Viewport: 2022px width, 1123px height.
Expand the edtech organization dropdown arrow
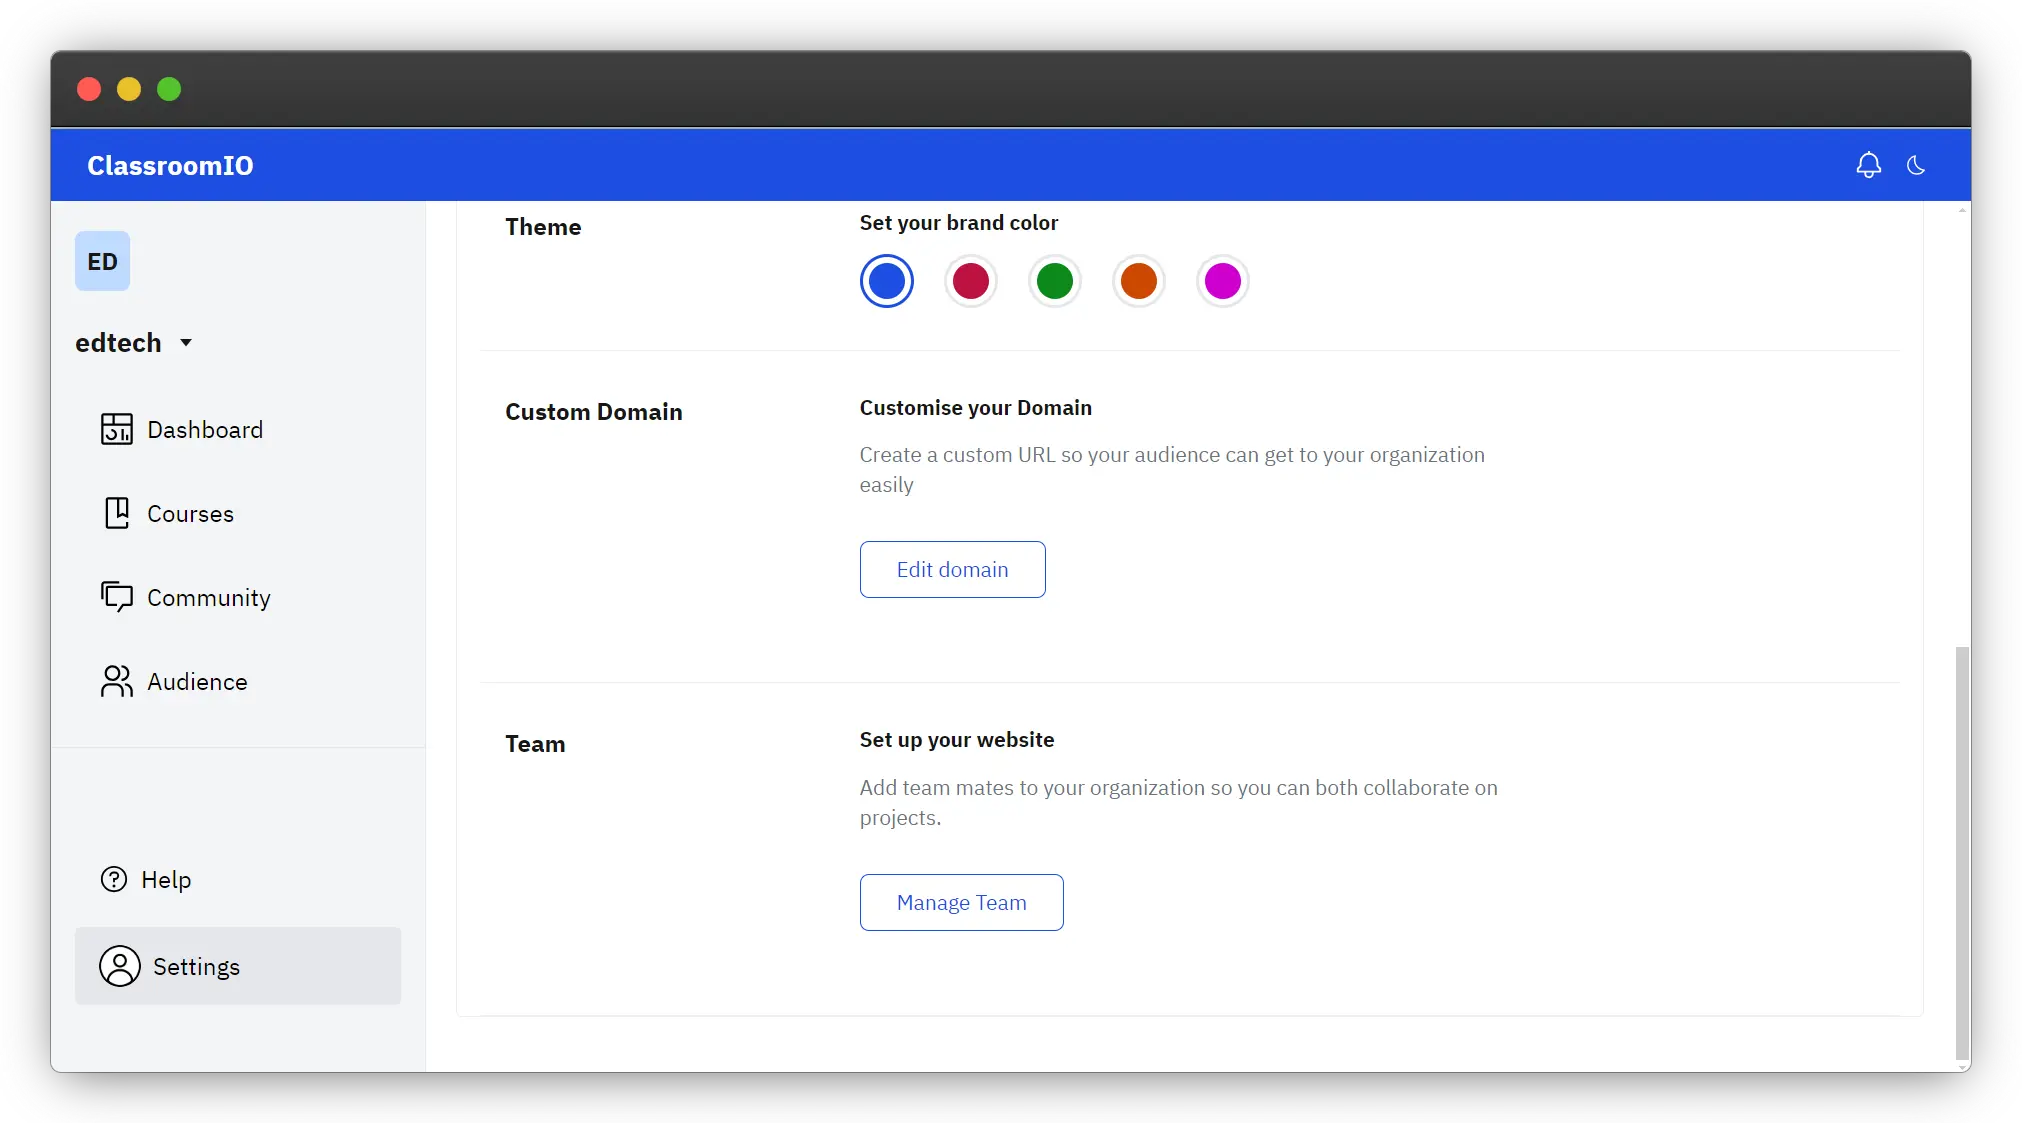pyautogui.click(x=185, y=343)
